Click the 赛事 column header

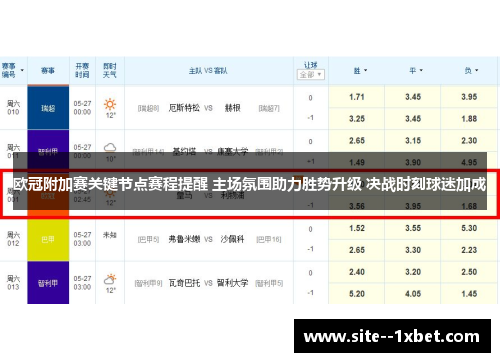(x=48, y=71)
